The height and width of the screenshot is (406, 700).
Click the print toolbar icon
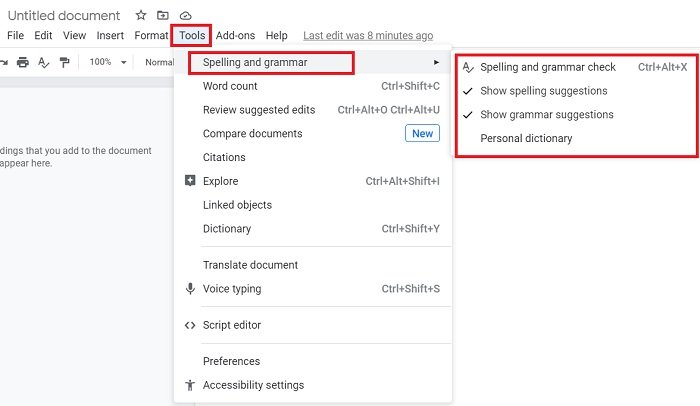tap(23, 62)
